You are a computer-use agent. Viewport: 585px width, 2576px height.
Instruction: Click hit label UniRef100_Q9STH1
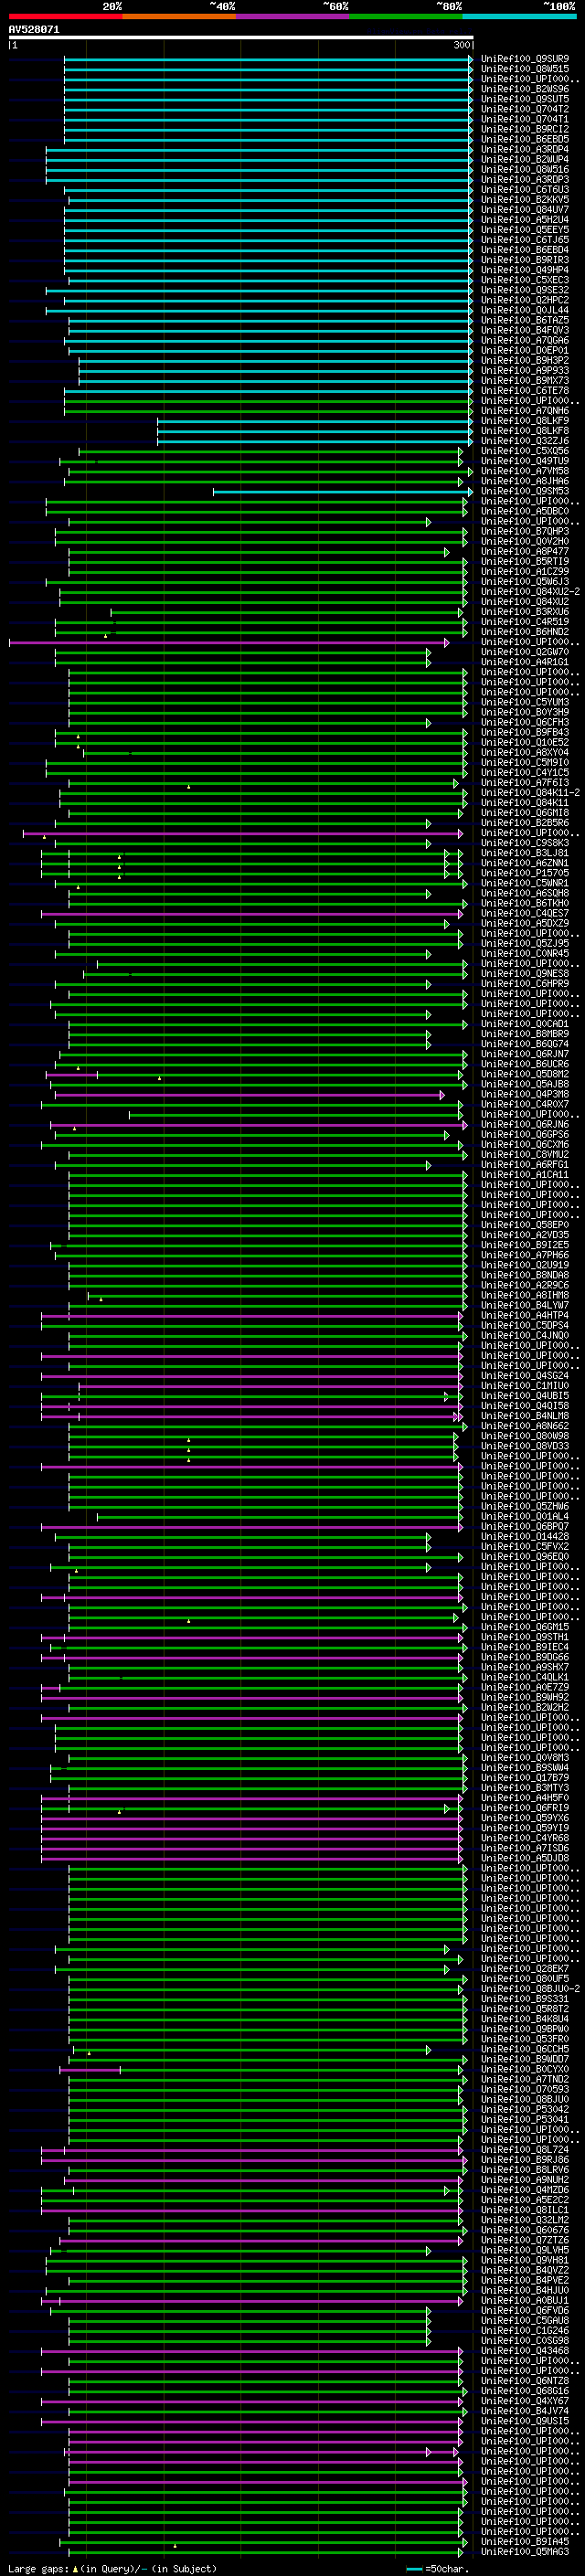tap(525, 1637)
